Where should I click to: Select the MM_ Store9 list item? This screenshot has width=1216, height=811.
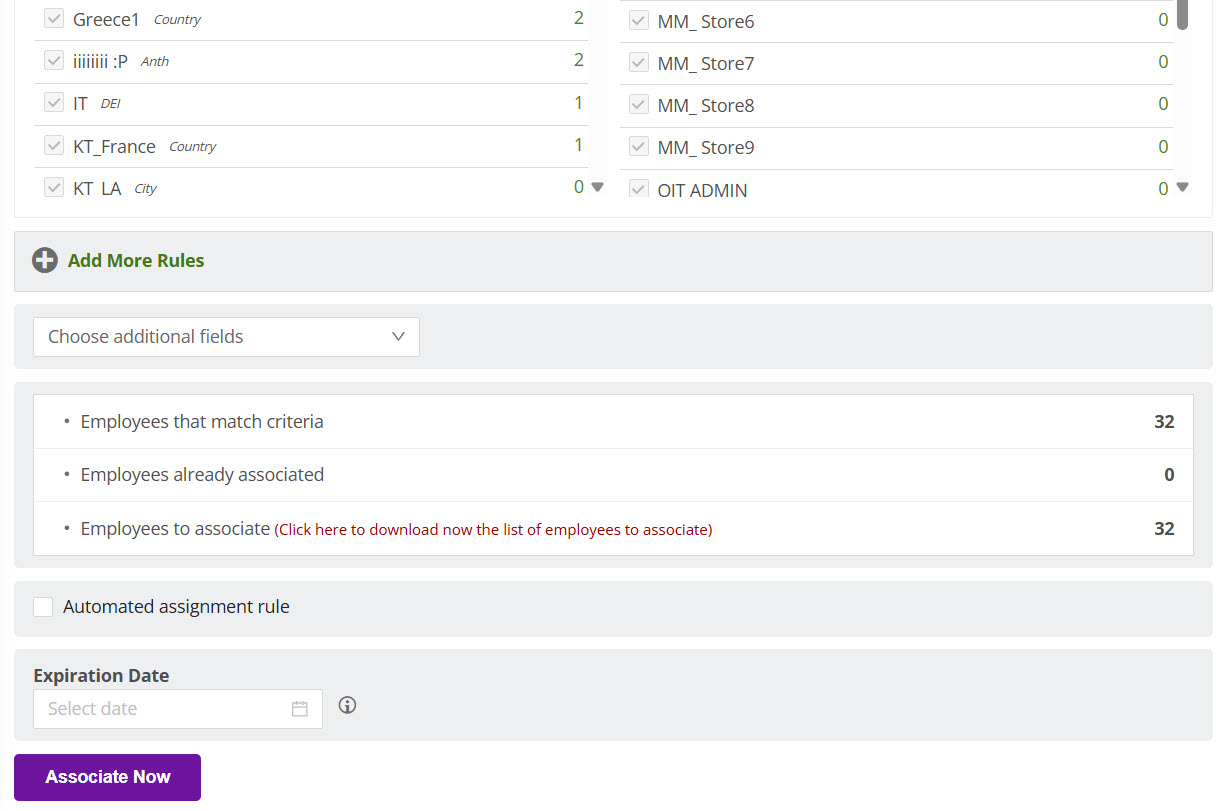705,148
